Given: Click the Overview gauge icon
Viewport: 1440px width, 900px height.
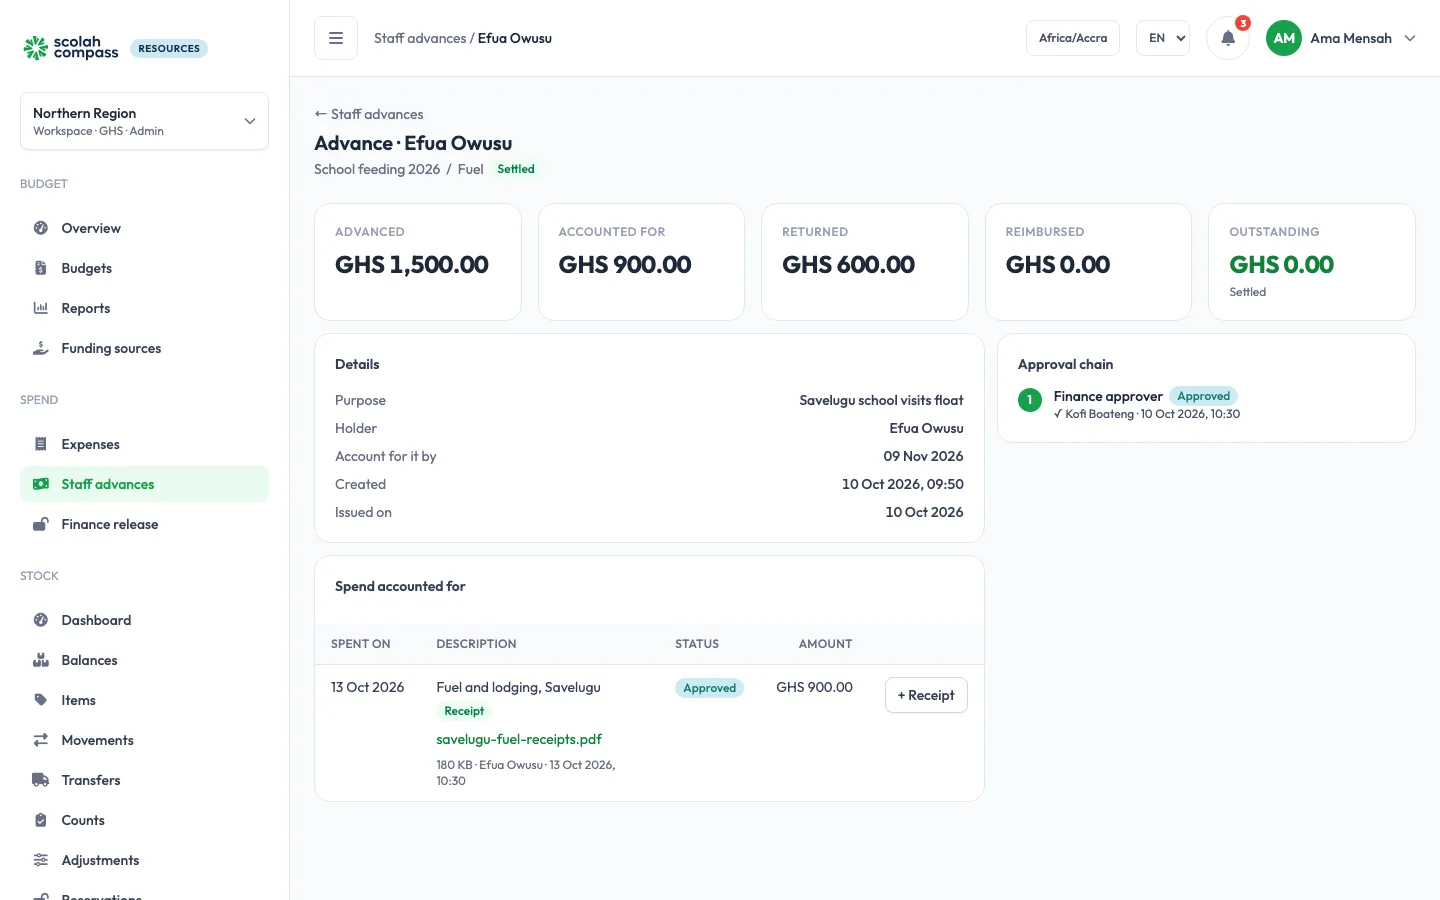Looking at the screenshot, I should 41,228.
